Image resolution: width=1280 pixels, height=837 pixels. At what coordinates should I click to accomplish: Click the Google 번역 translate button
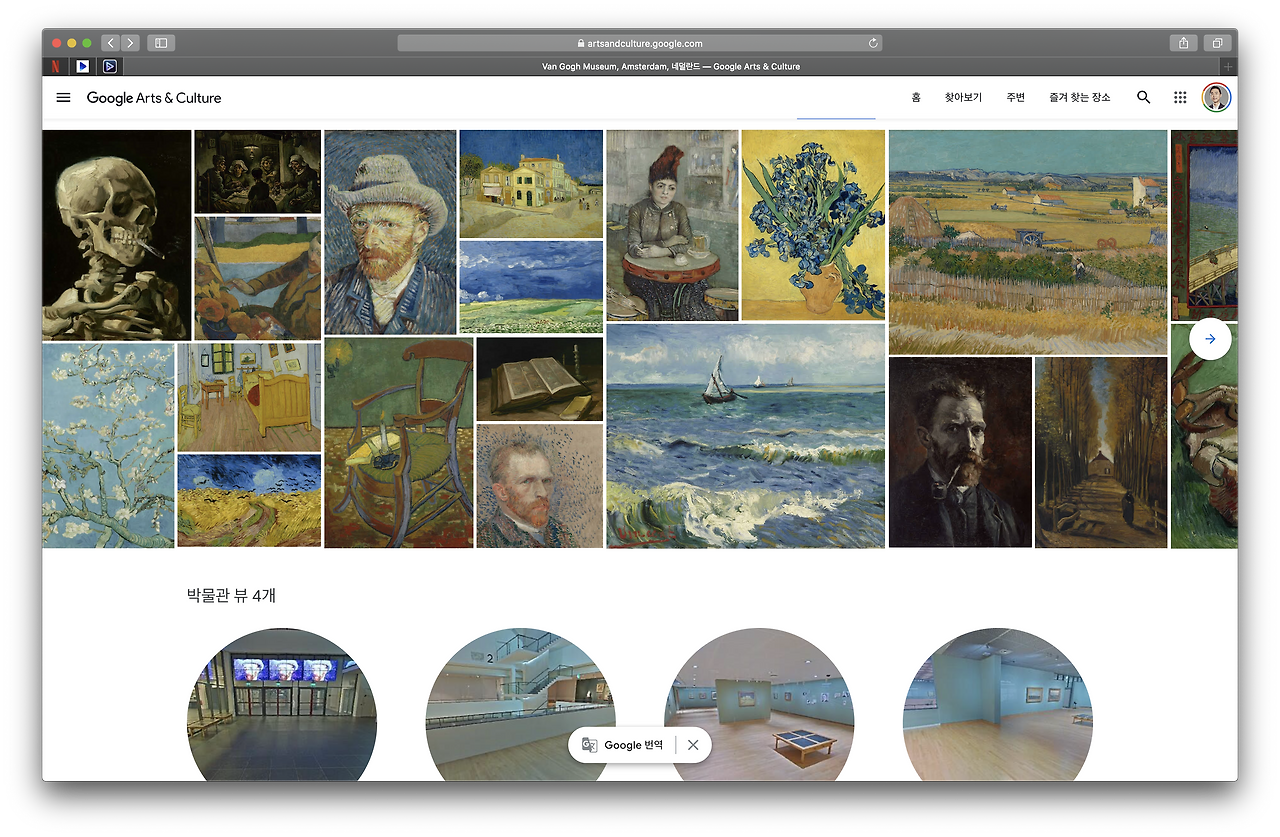point(622,745)
